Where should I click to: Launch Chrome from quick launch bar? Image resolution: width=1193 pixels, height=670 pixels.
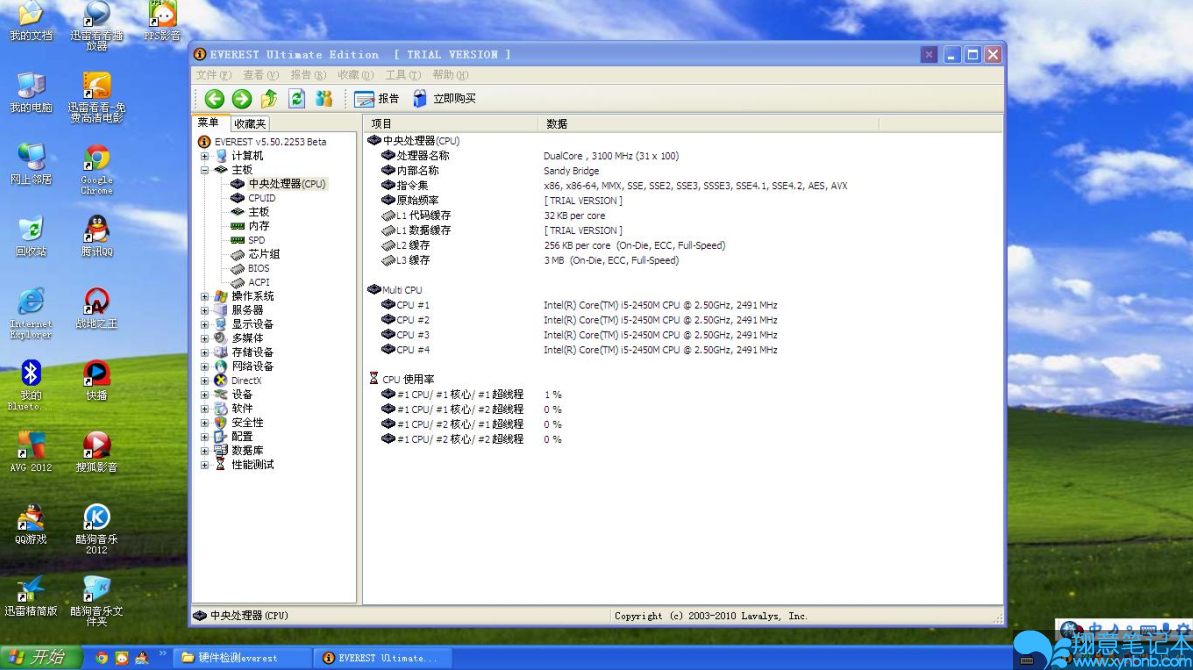click(101, 658)
